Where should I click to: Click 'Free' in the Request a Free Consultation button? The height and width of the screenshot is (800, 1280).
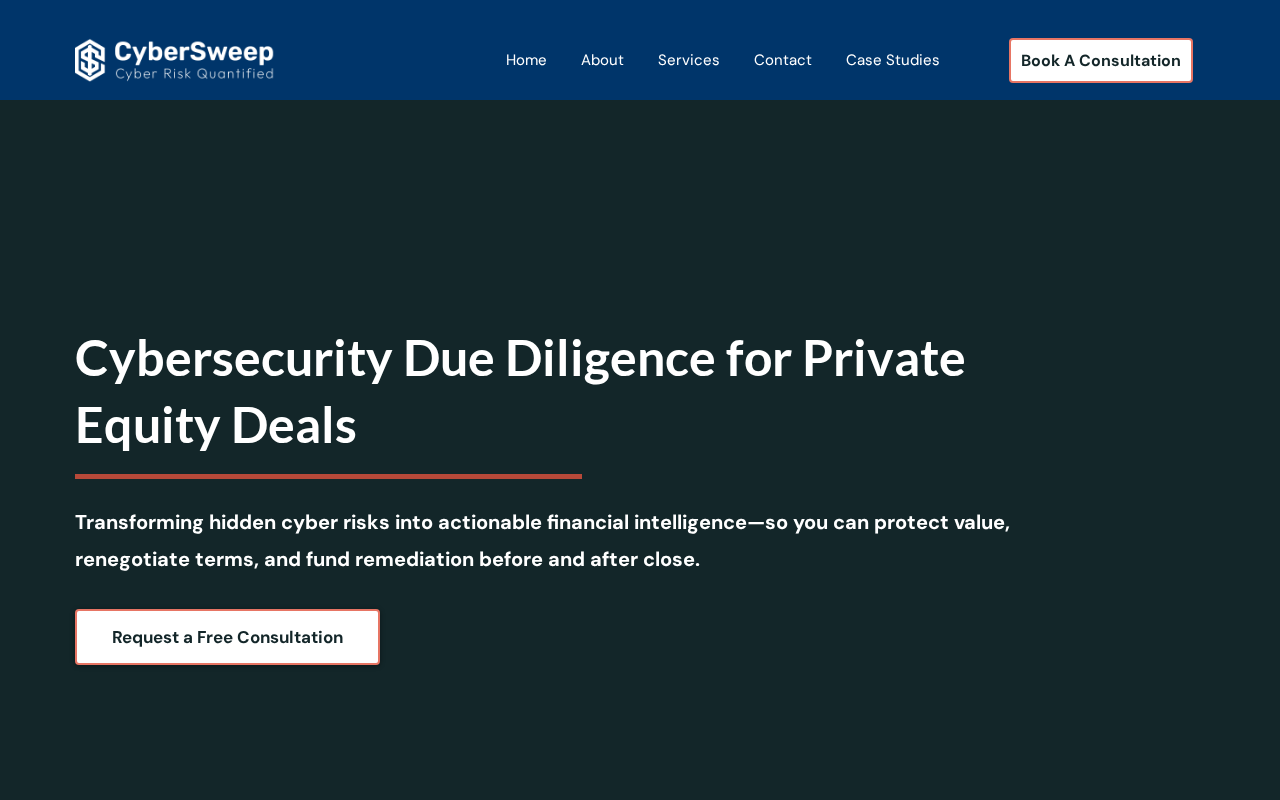pos(215,637)
